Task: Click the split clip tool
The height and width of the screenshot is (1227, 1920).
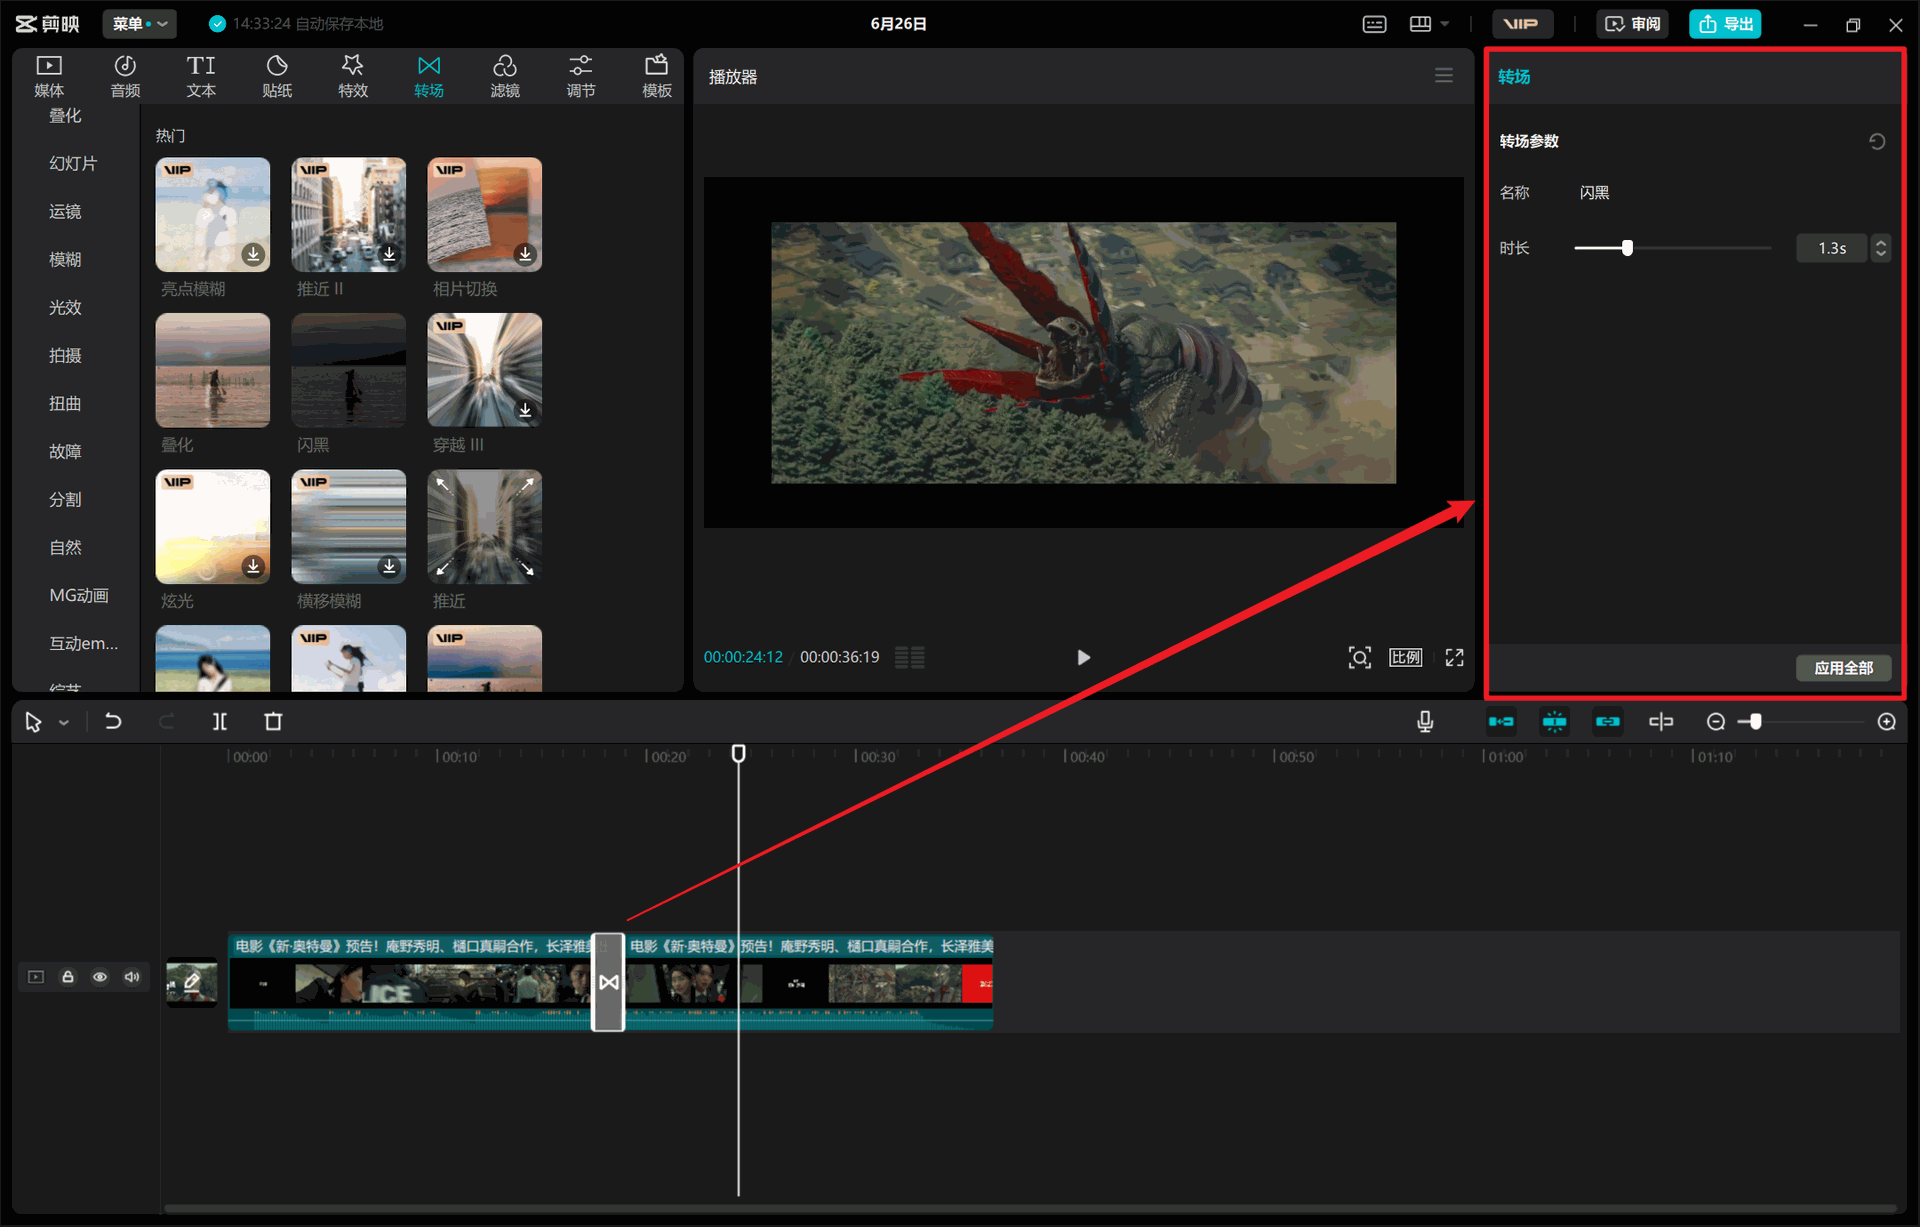Action: [x=220, y=721]
